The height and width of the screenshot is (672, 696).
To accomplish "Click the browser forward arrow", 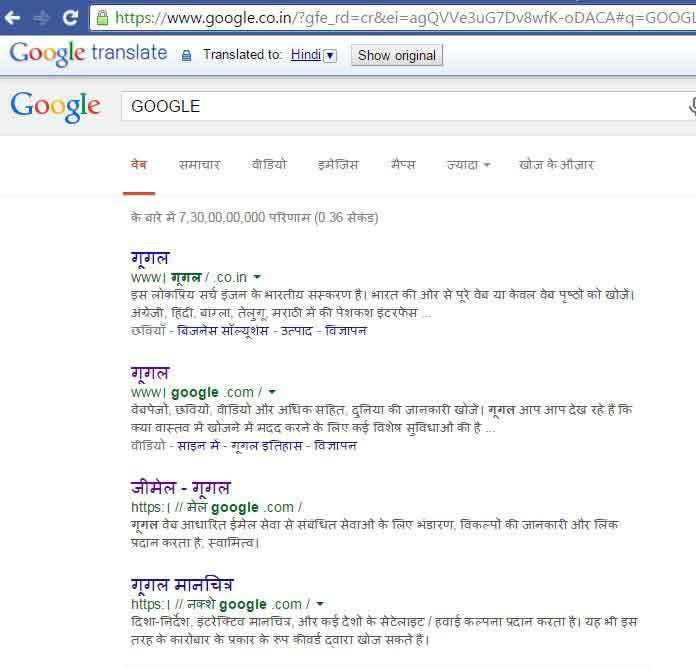I will coord(41,18).
